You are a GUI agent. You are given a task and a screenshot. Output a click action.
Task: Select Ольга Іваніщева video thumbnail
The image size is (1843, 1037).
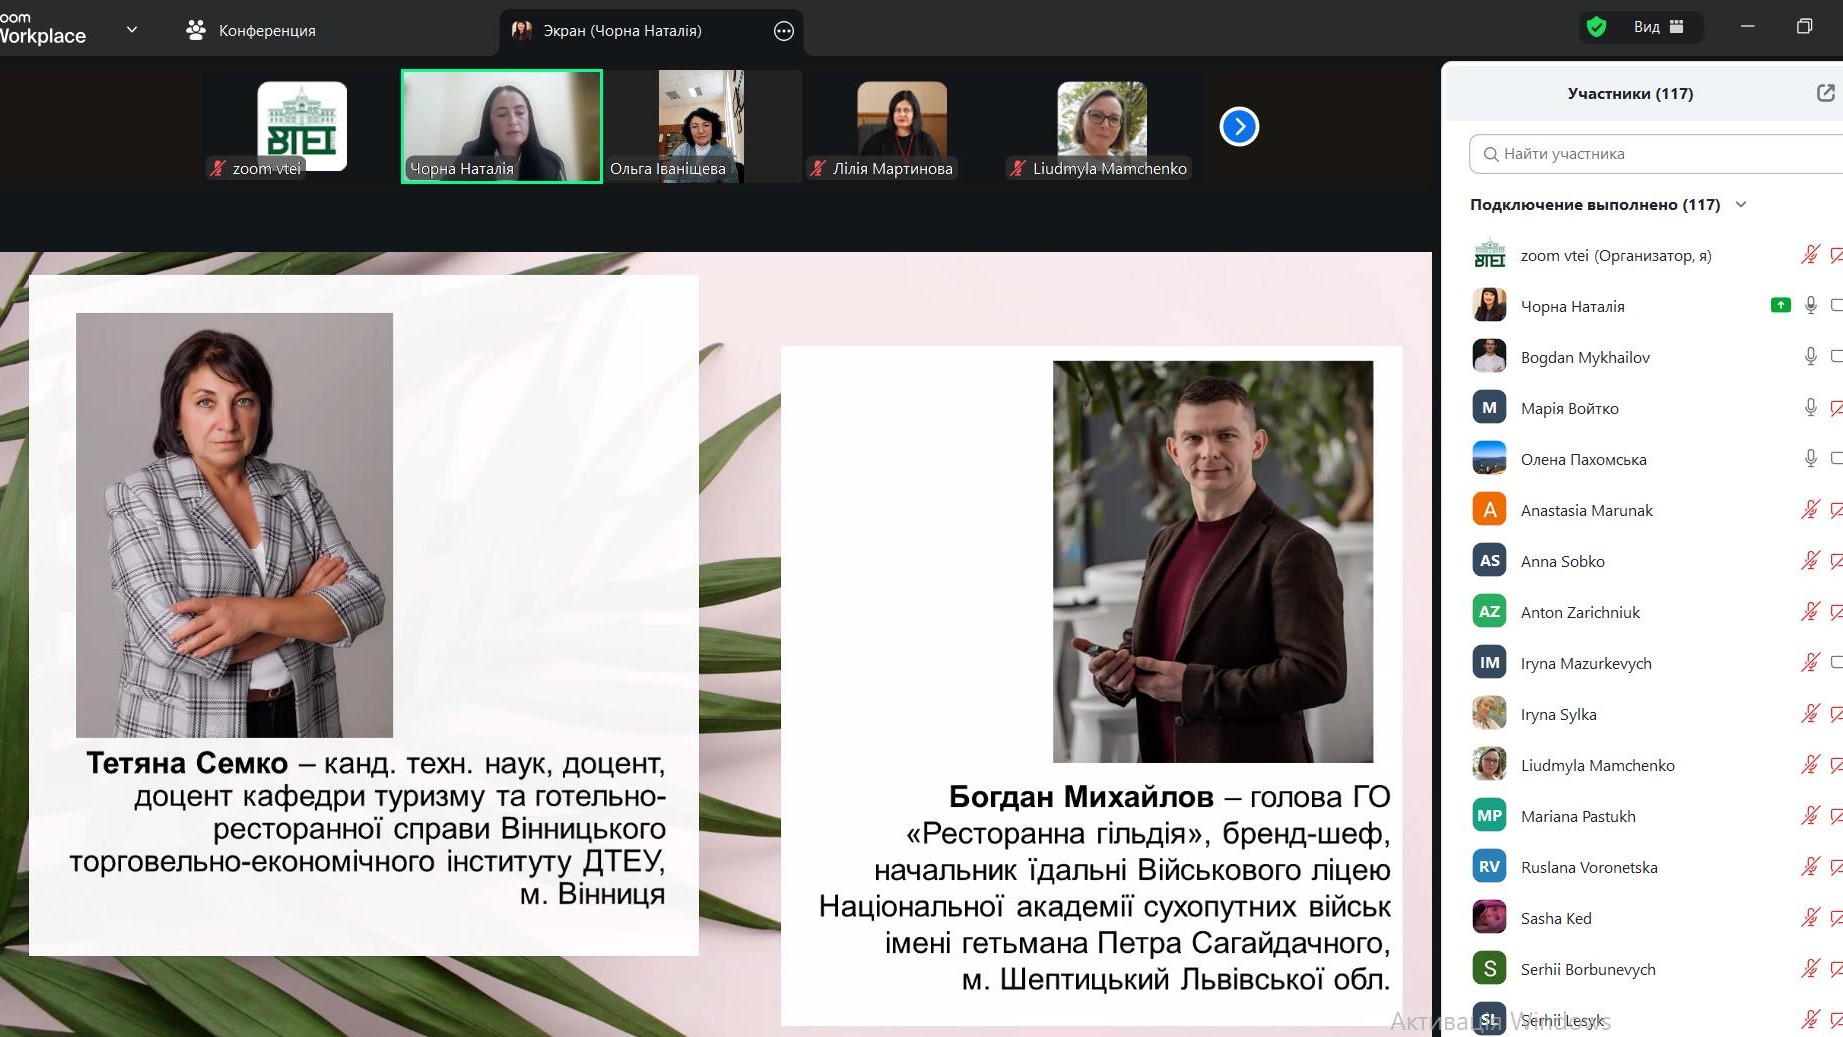click(701, 126)
